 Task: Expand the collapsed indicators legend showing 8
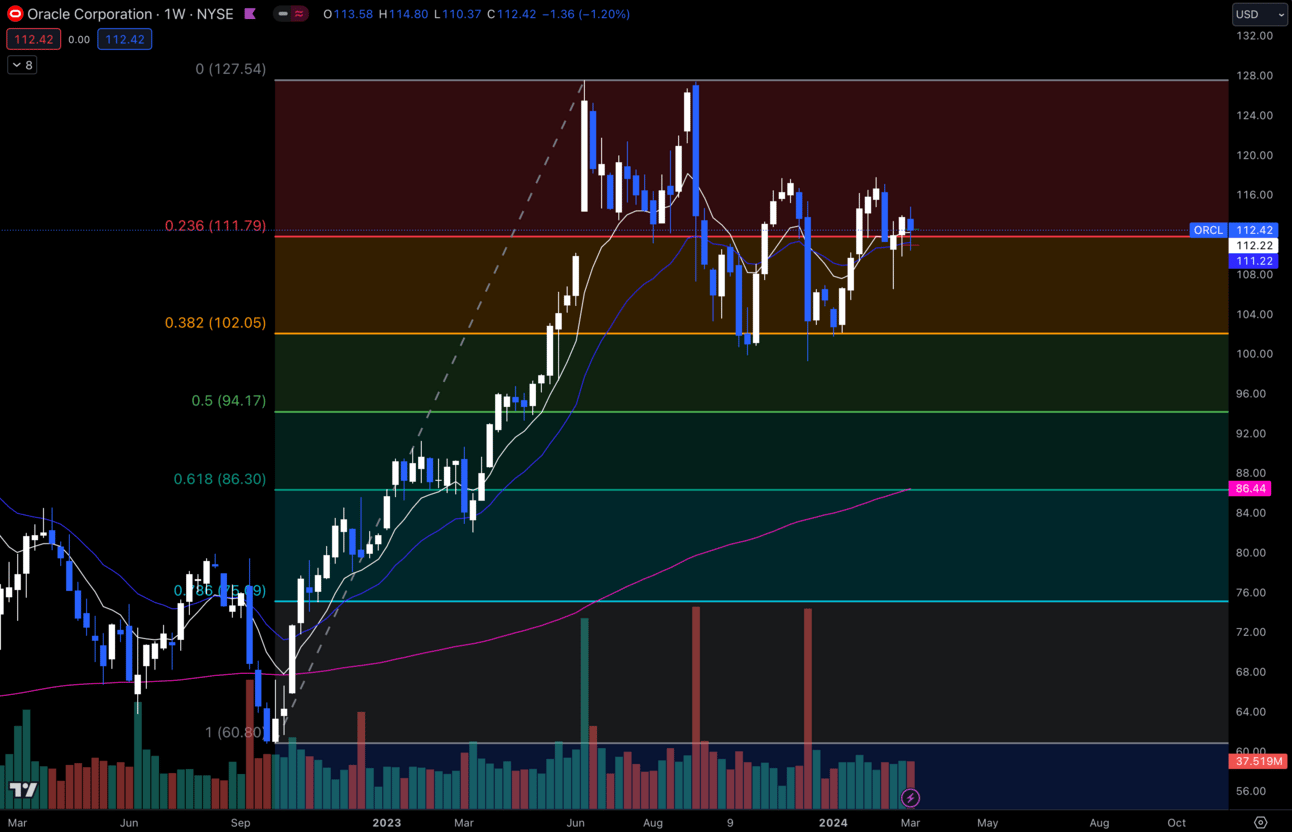pos(22,65)
